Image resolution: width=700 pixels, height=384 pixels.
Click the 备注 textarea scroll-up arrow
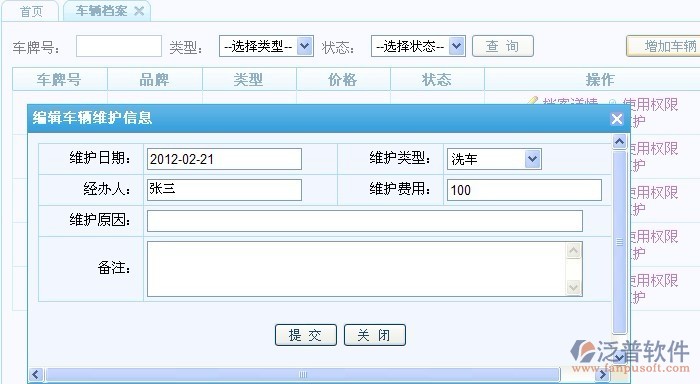click(x=573, y=250)
